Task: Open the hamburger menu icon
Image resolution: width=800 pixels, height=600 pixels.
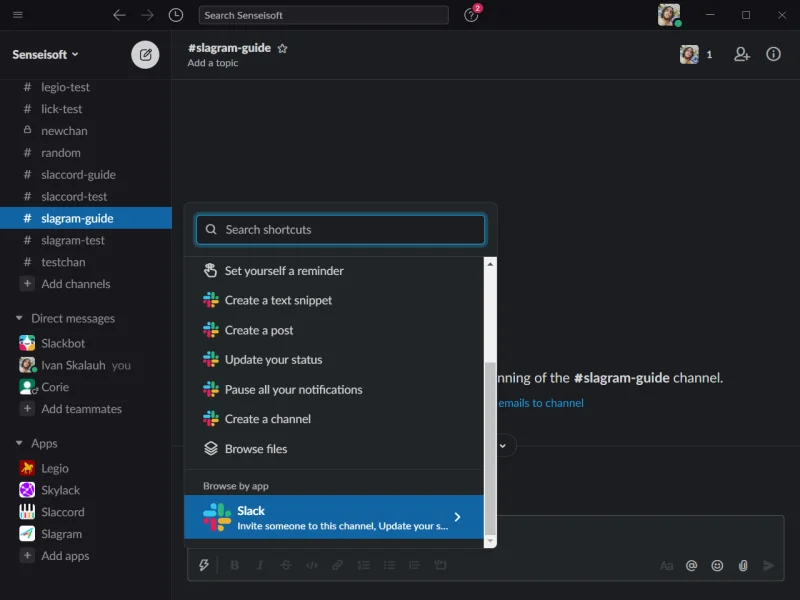Action: point(18,14)
